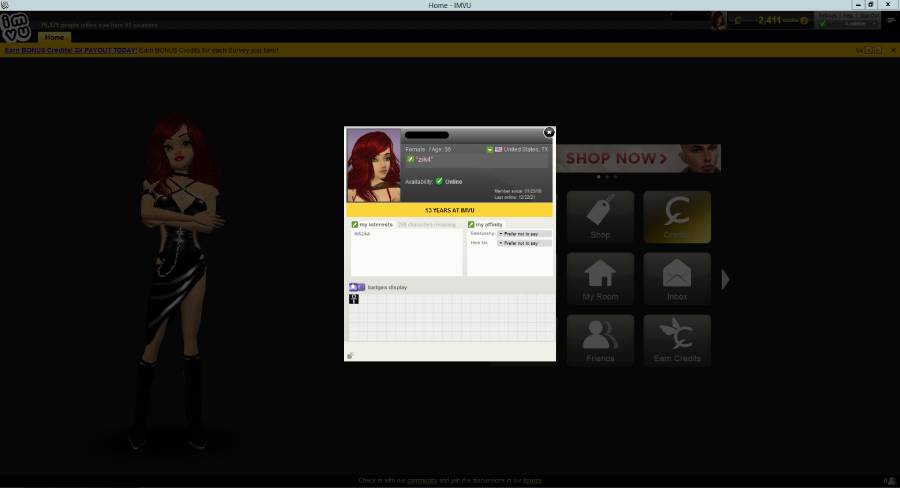Viewport: 900px width, 488px height.
Task: Click the IMVU logo
Action: pyautogui.click(x=15, y=27)
